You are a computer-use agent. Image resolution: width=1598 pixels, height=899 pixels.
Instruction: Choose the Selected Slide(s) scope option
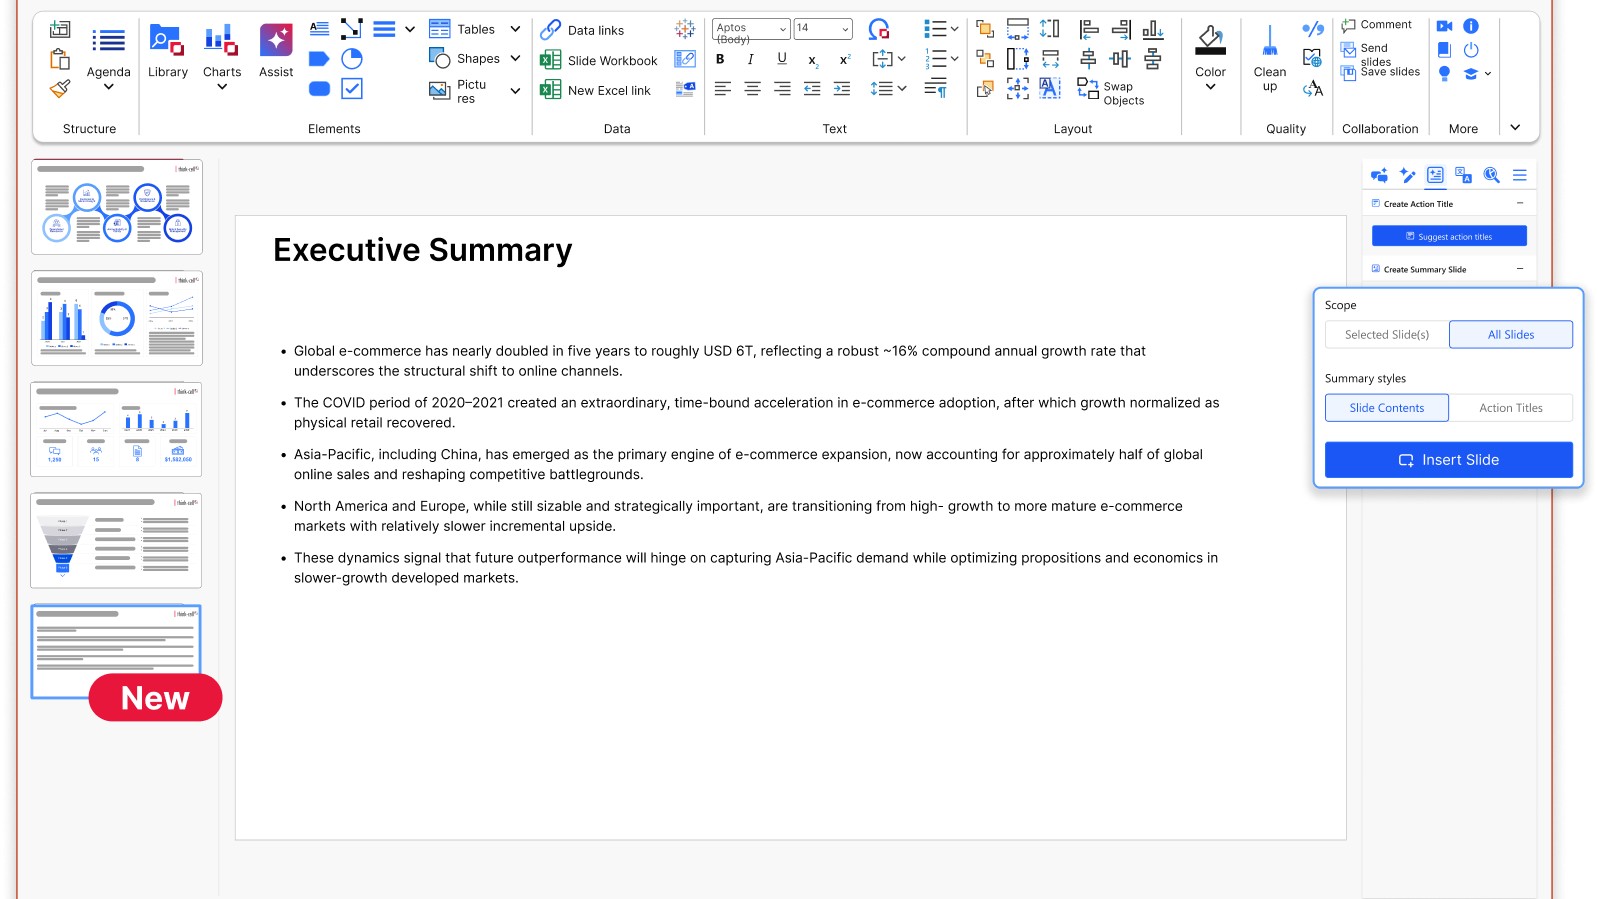click(1386, 334)
